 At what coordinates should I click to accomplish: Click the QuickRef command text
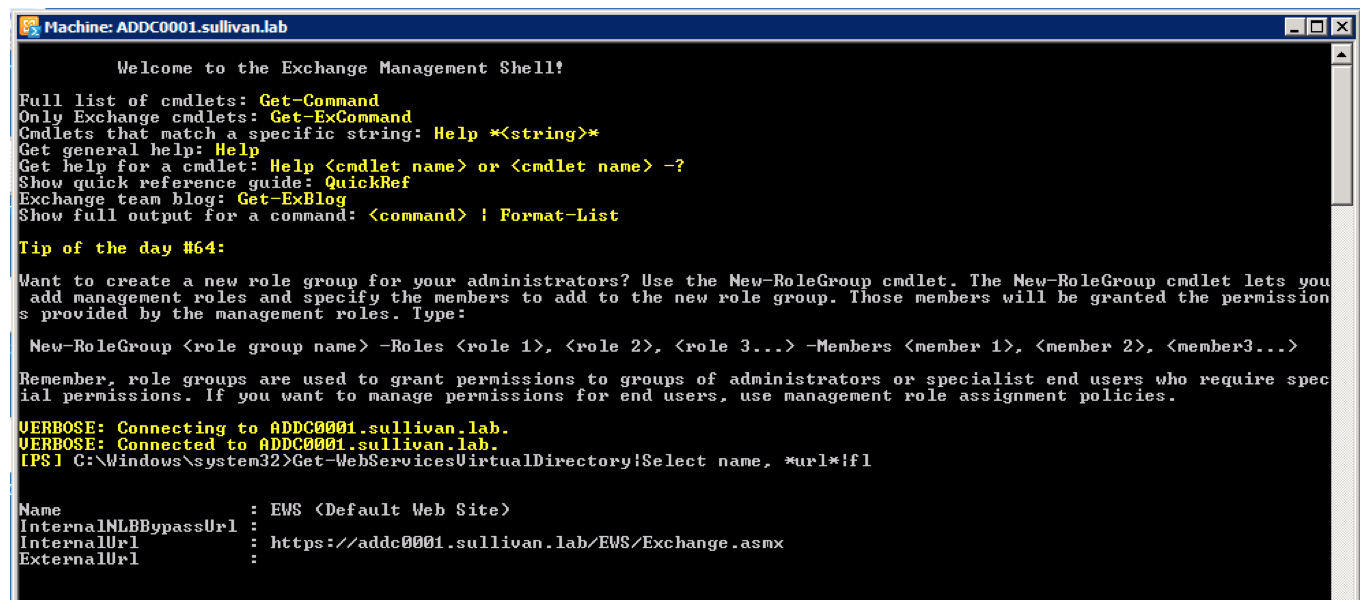(368, 183)
